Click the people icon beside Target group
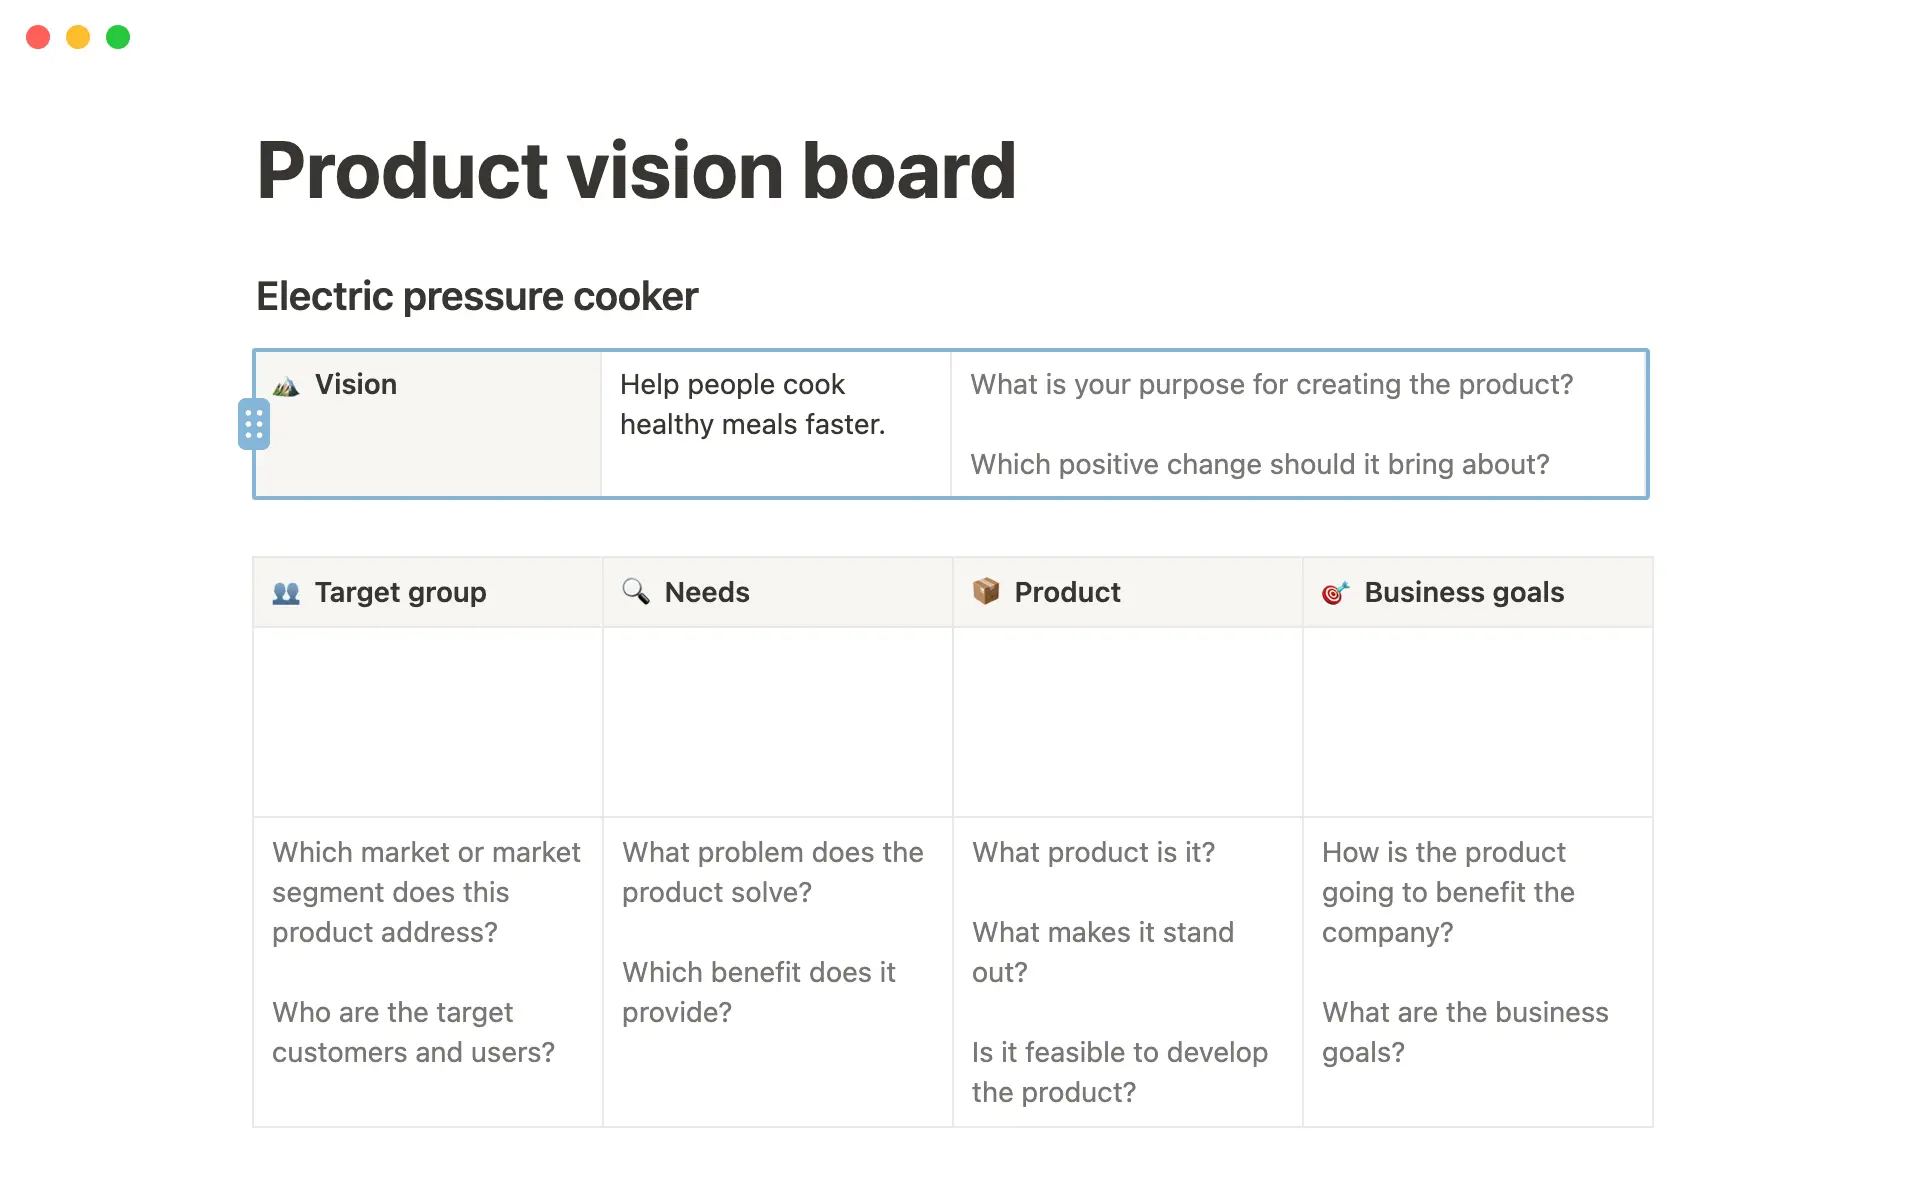 [x=285, y=592]
